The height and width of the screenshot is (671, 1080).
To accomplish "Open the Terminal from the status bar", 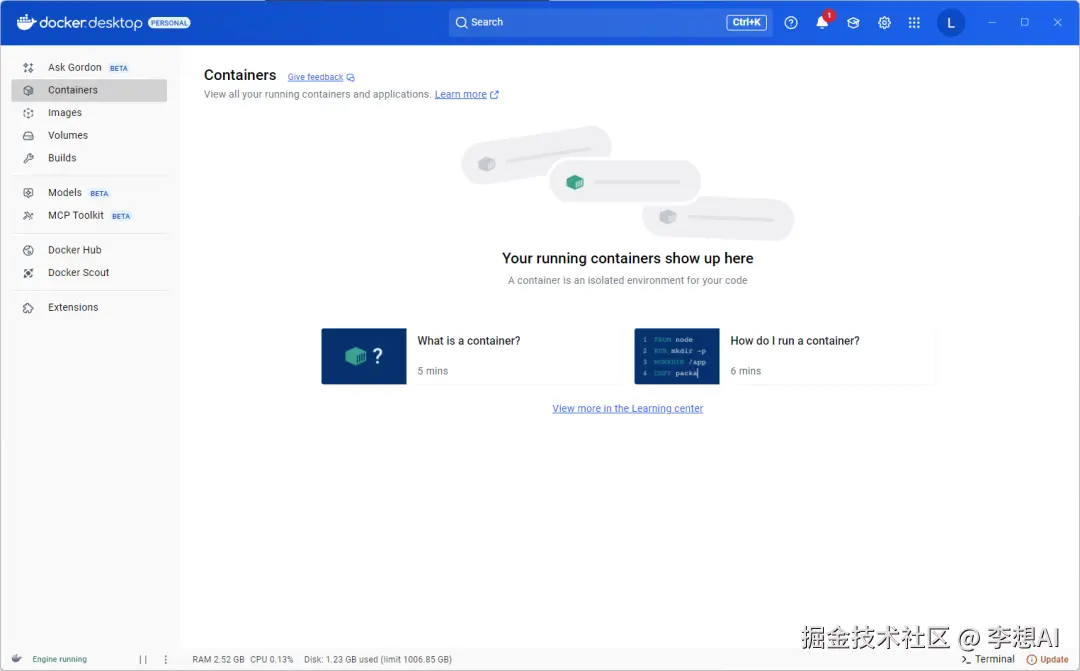I will click(988, 659).
